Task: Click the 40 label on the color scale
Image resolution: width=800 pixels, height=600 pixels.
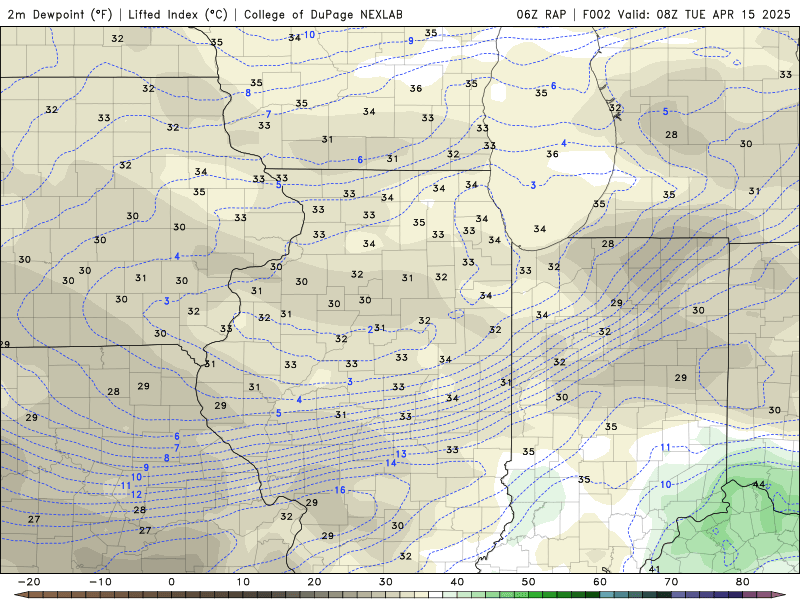Action: coord(457,582)
